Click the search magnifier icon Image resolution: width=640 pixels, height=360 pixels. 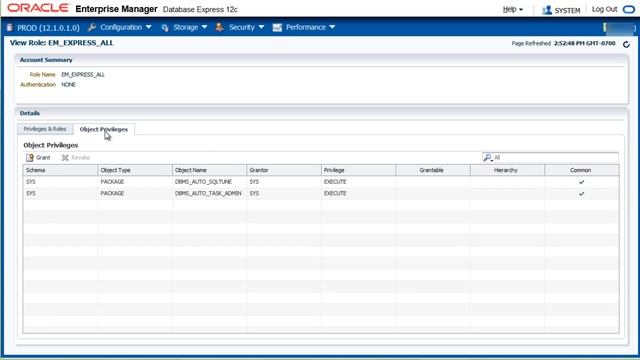coord(487,158)
